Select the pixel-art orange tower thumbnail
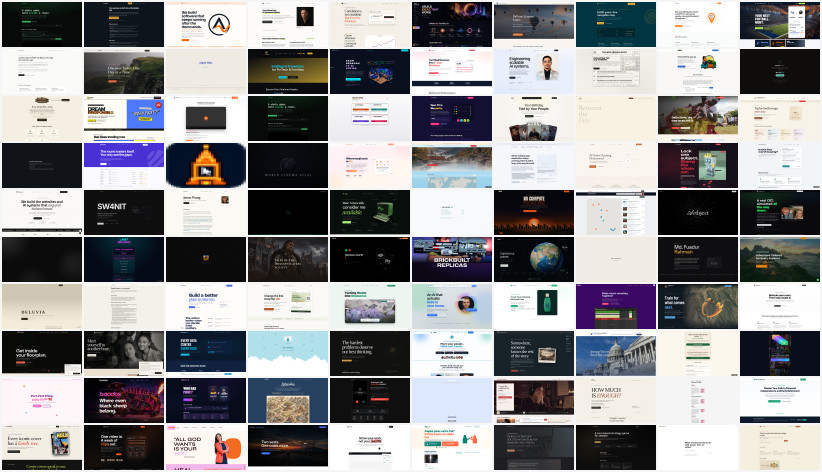The width and height of the screenshot is (822, 472). (x=206, y=166)
